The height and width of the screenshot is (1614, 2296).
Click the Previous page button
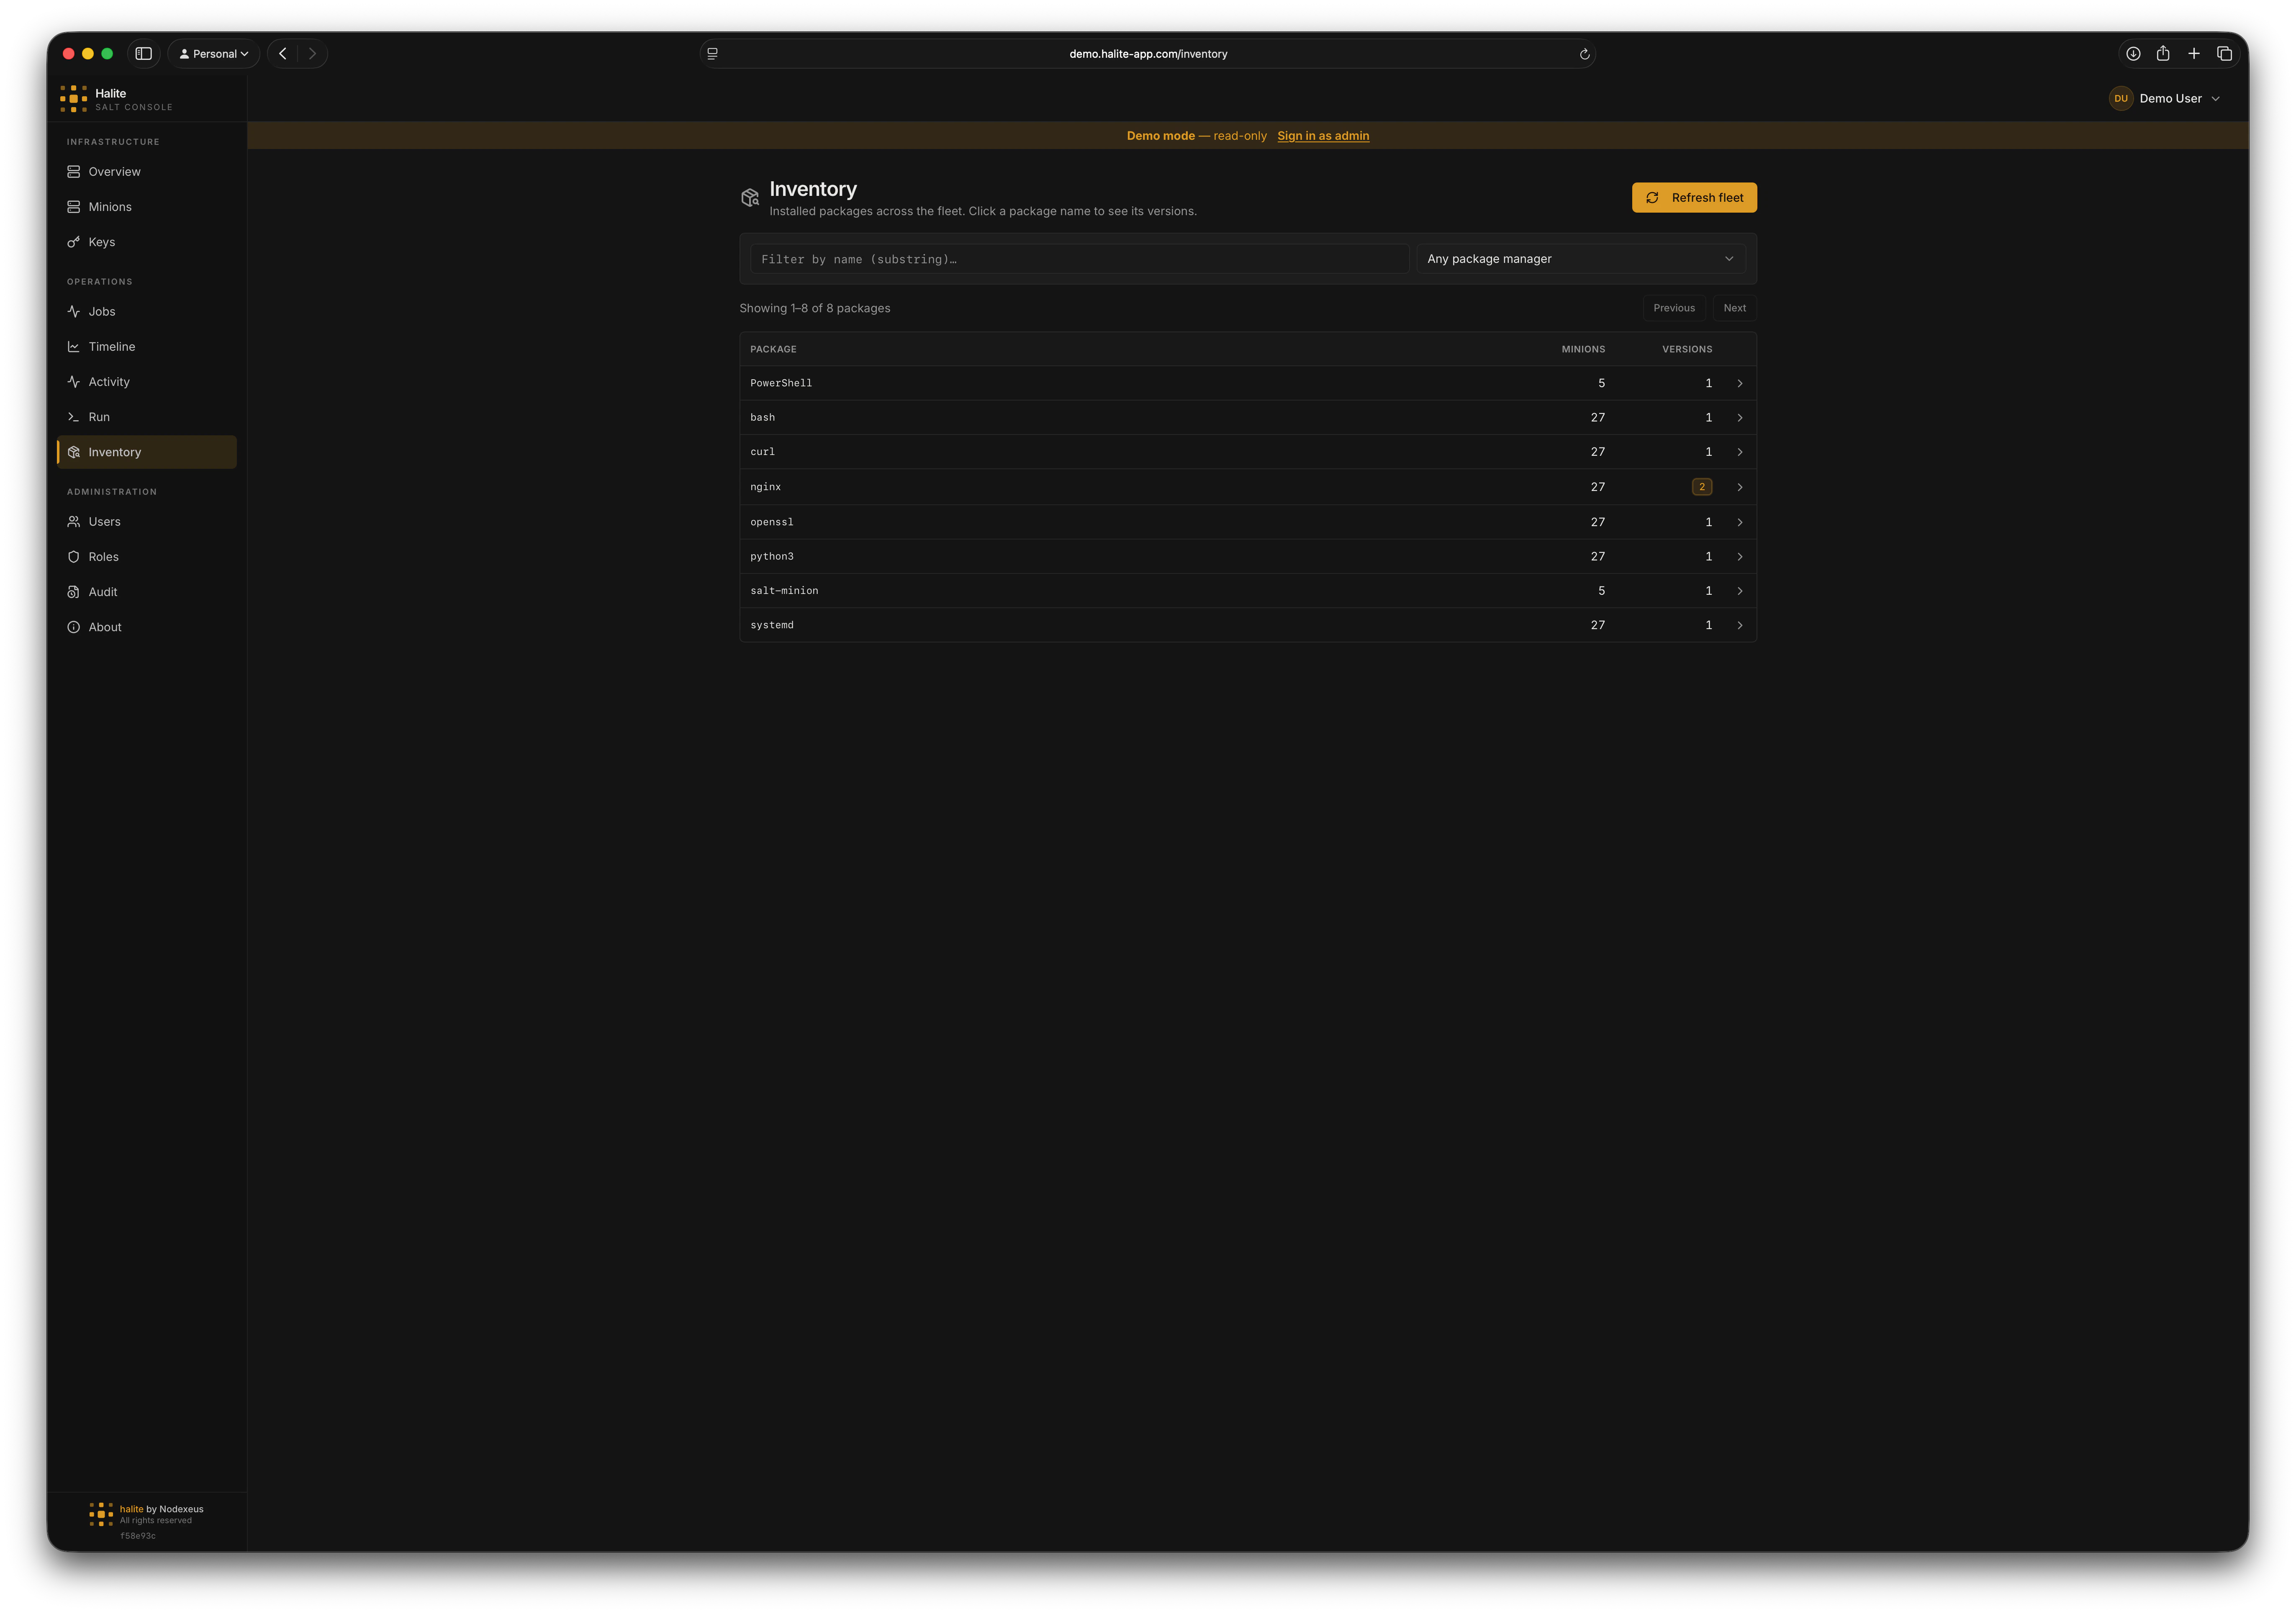(1674, 308)
